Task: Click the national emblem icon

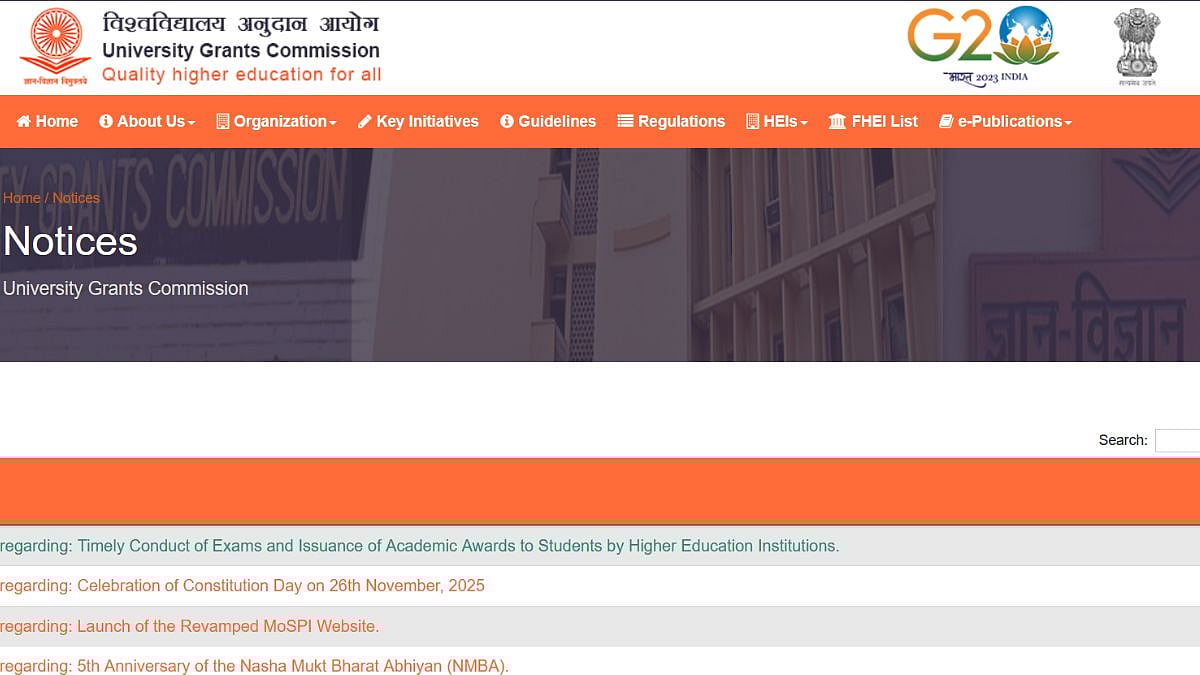Action: coord(1137,45)
